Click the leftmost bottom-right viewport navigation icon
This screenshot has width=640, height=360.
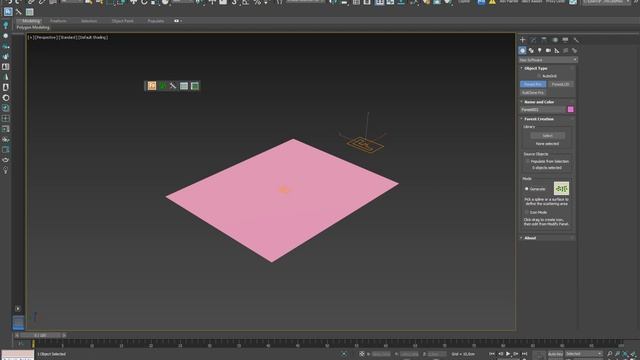pyautogui.click(x=610, y=354)
